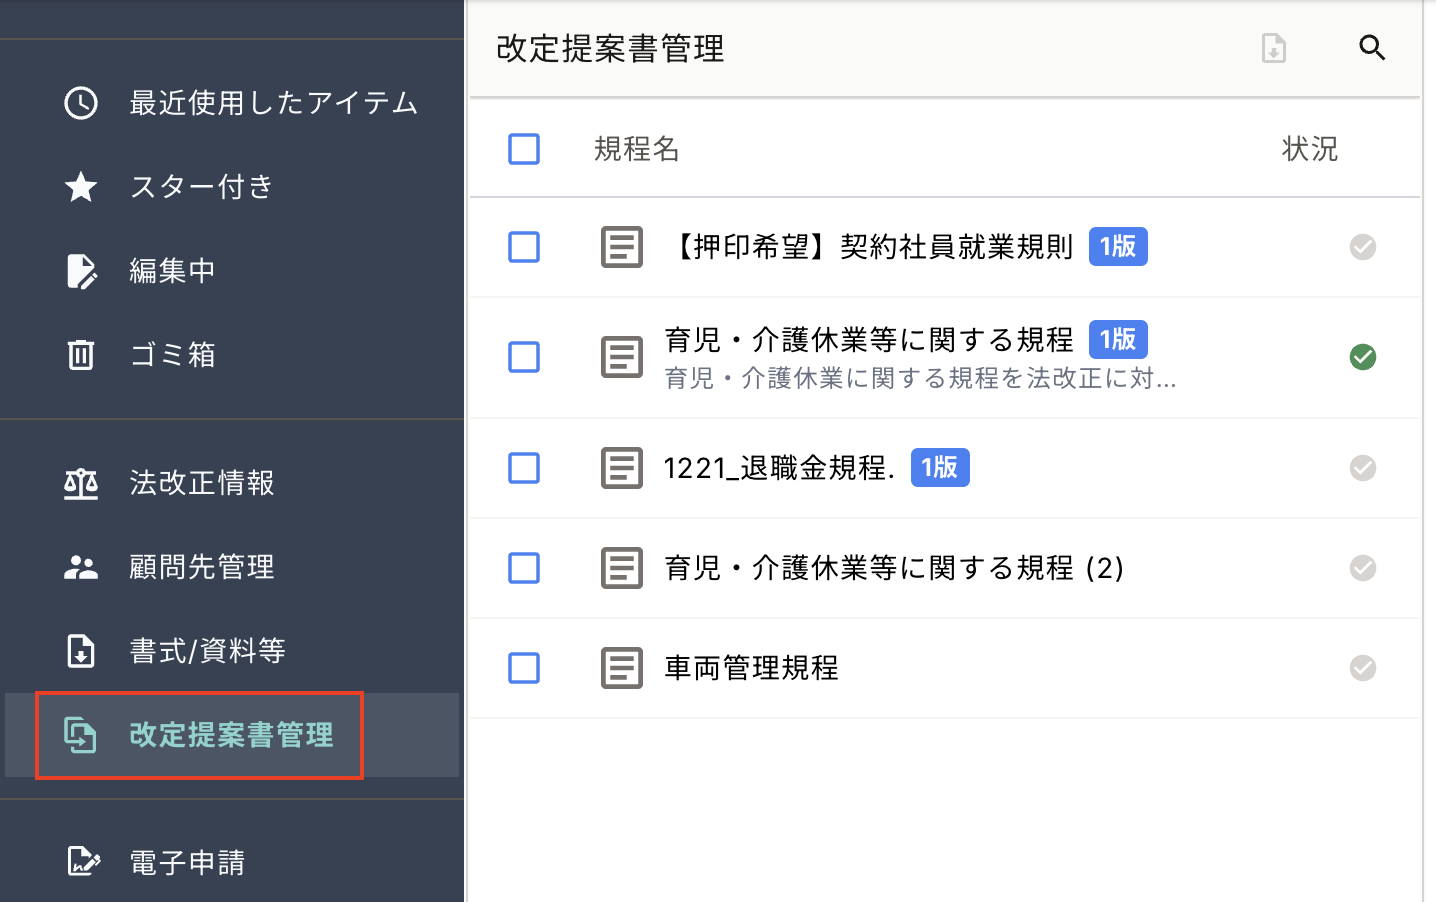This screenshot has height=902, width=1436.
Task: Click green status checkmark for 育児・介護休業等 1版
Action: point(1362,357)
